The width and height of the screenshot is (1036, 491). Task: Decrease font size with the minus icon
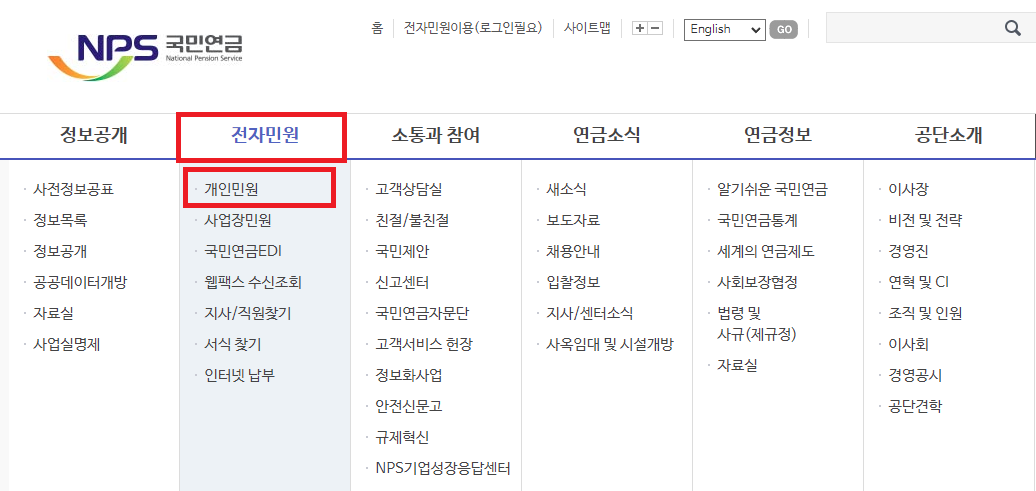click(x=655, y=28)
